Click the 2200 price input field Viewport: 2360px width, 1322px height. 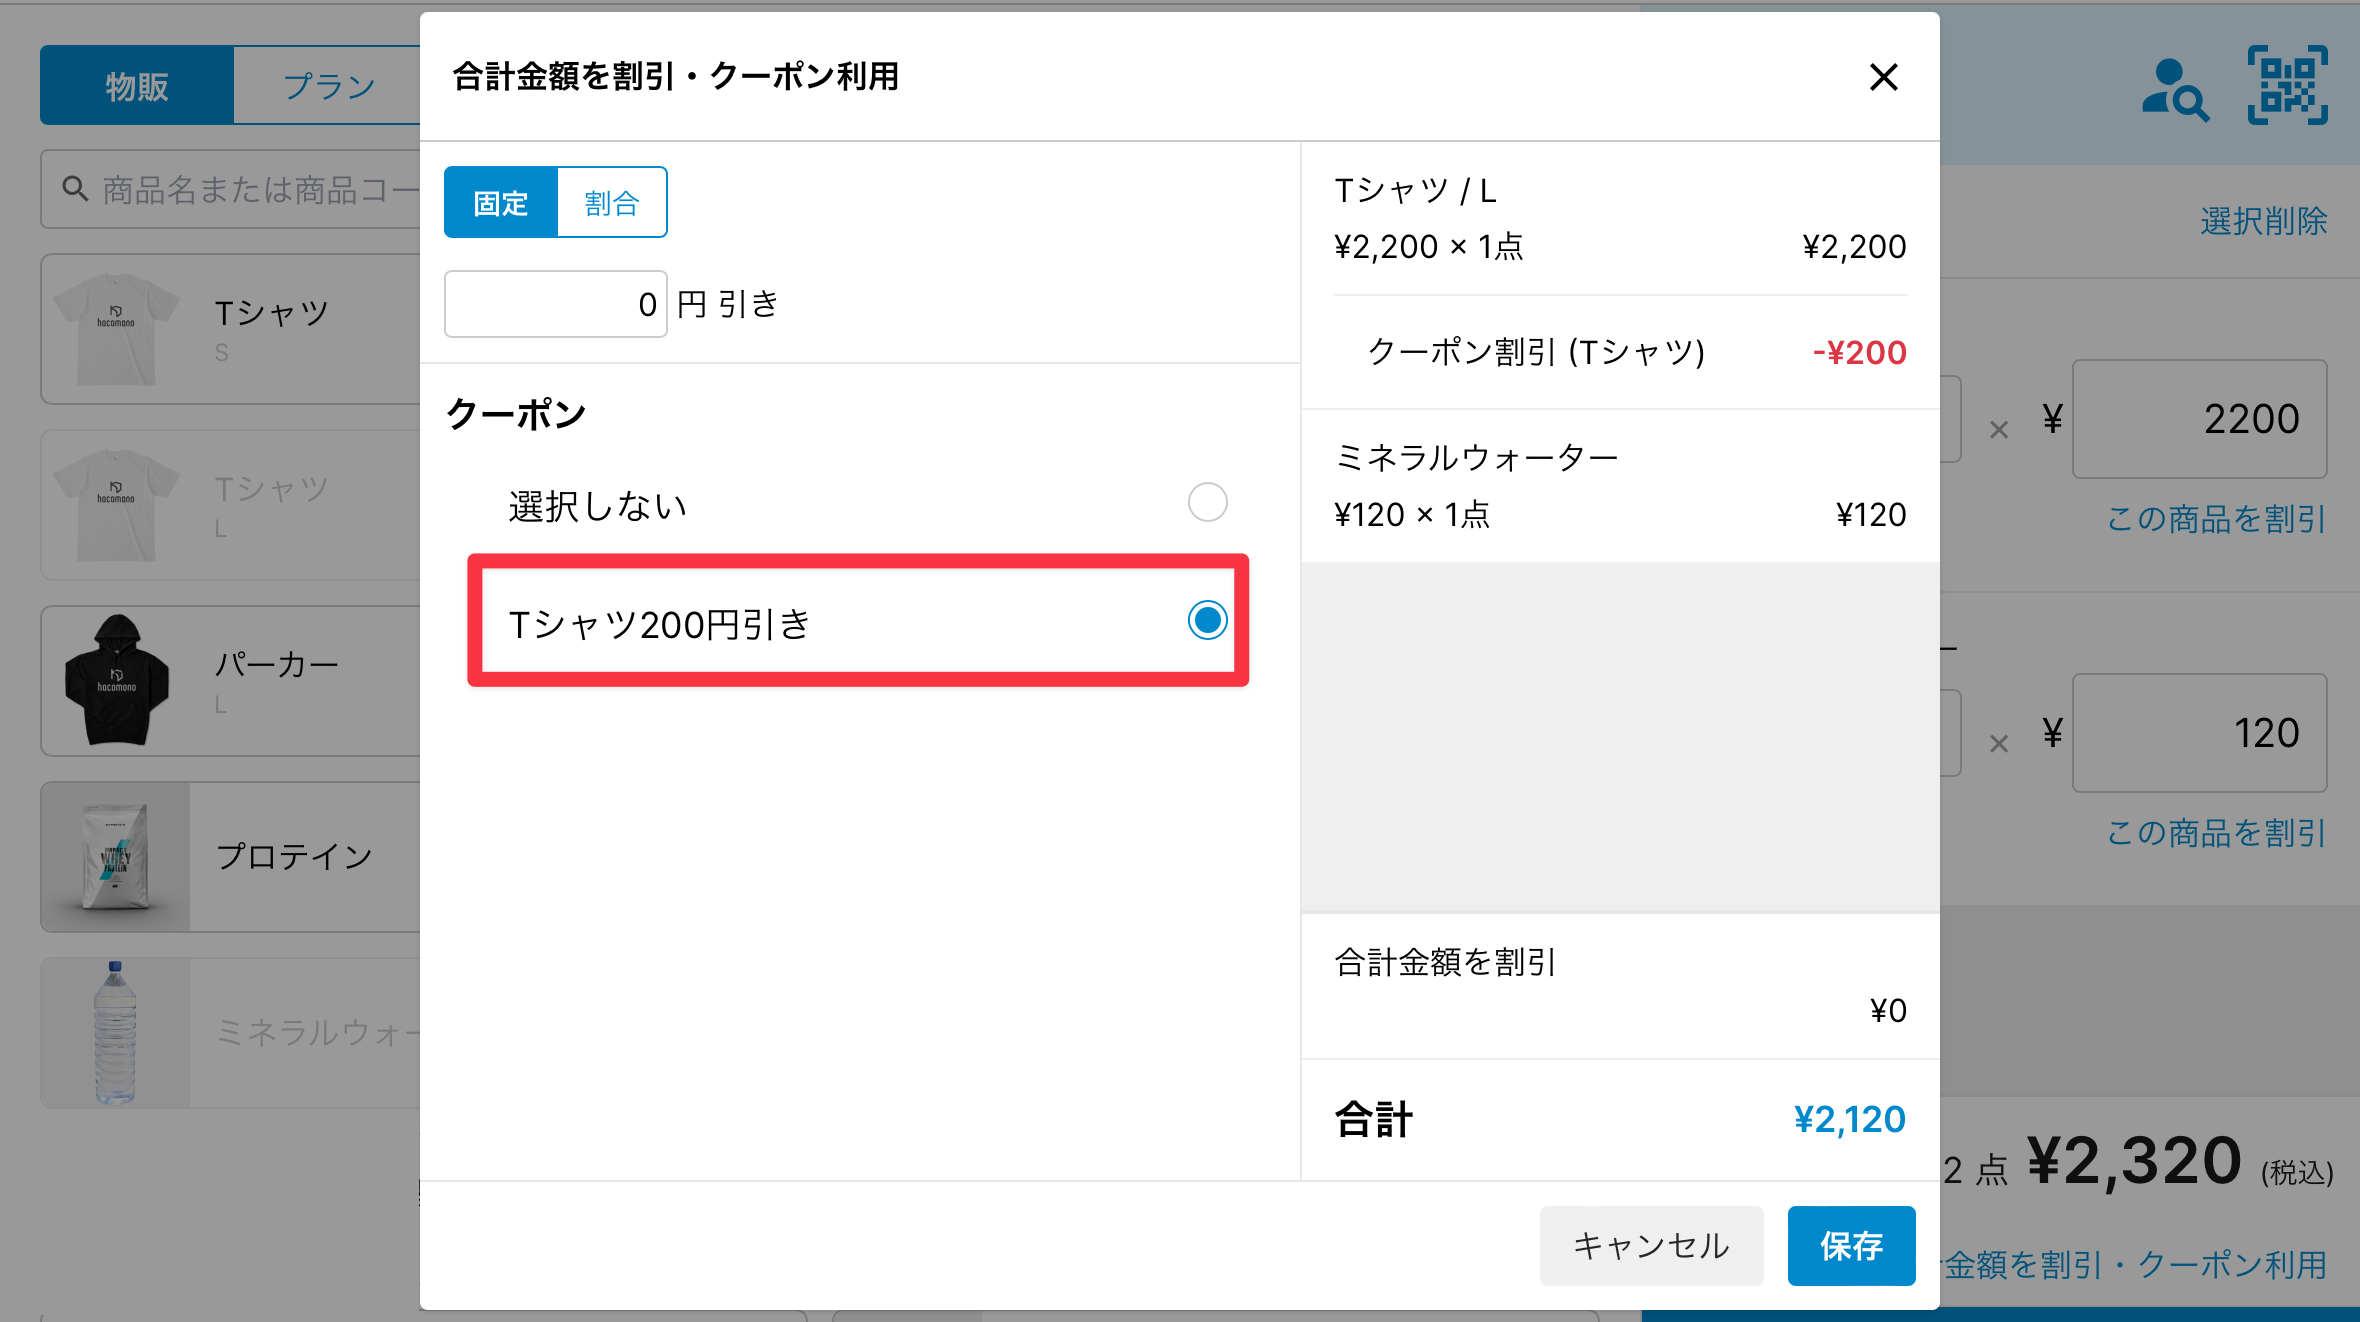(x=2199, y=419)
